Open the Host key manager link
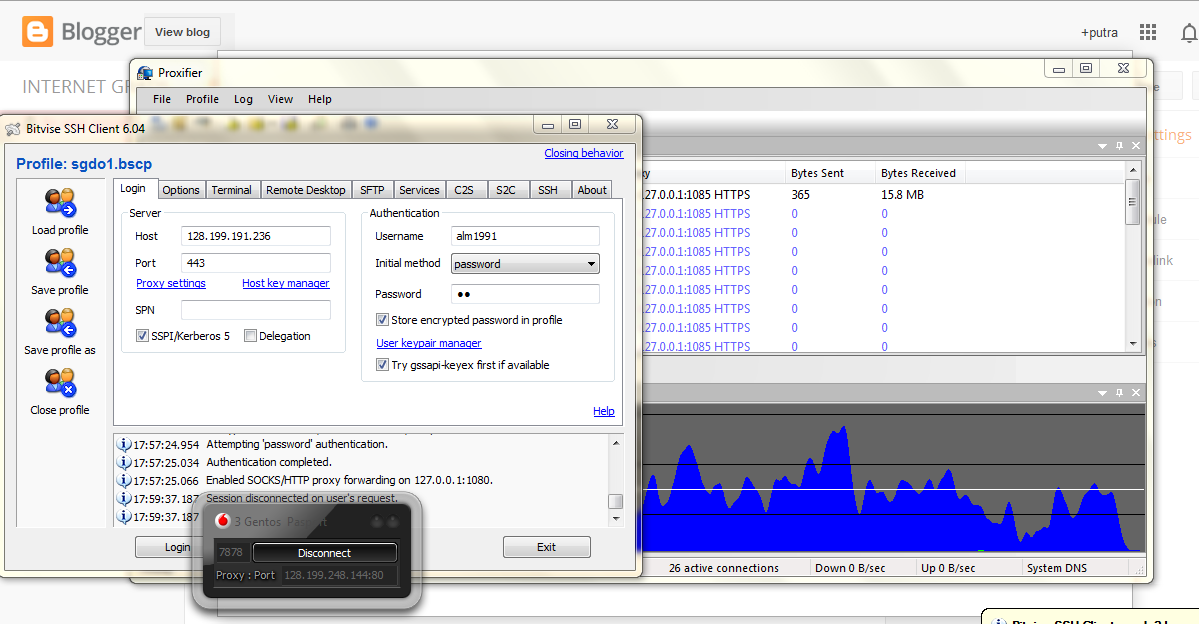This screenshot has width=1199, height=624. [286, 283]
